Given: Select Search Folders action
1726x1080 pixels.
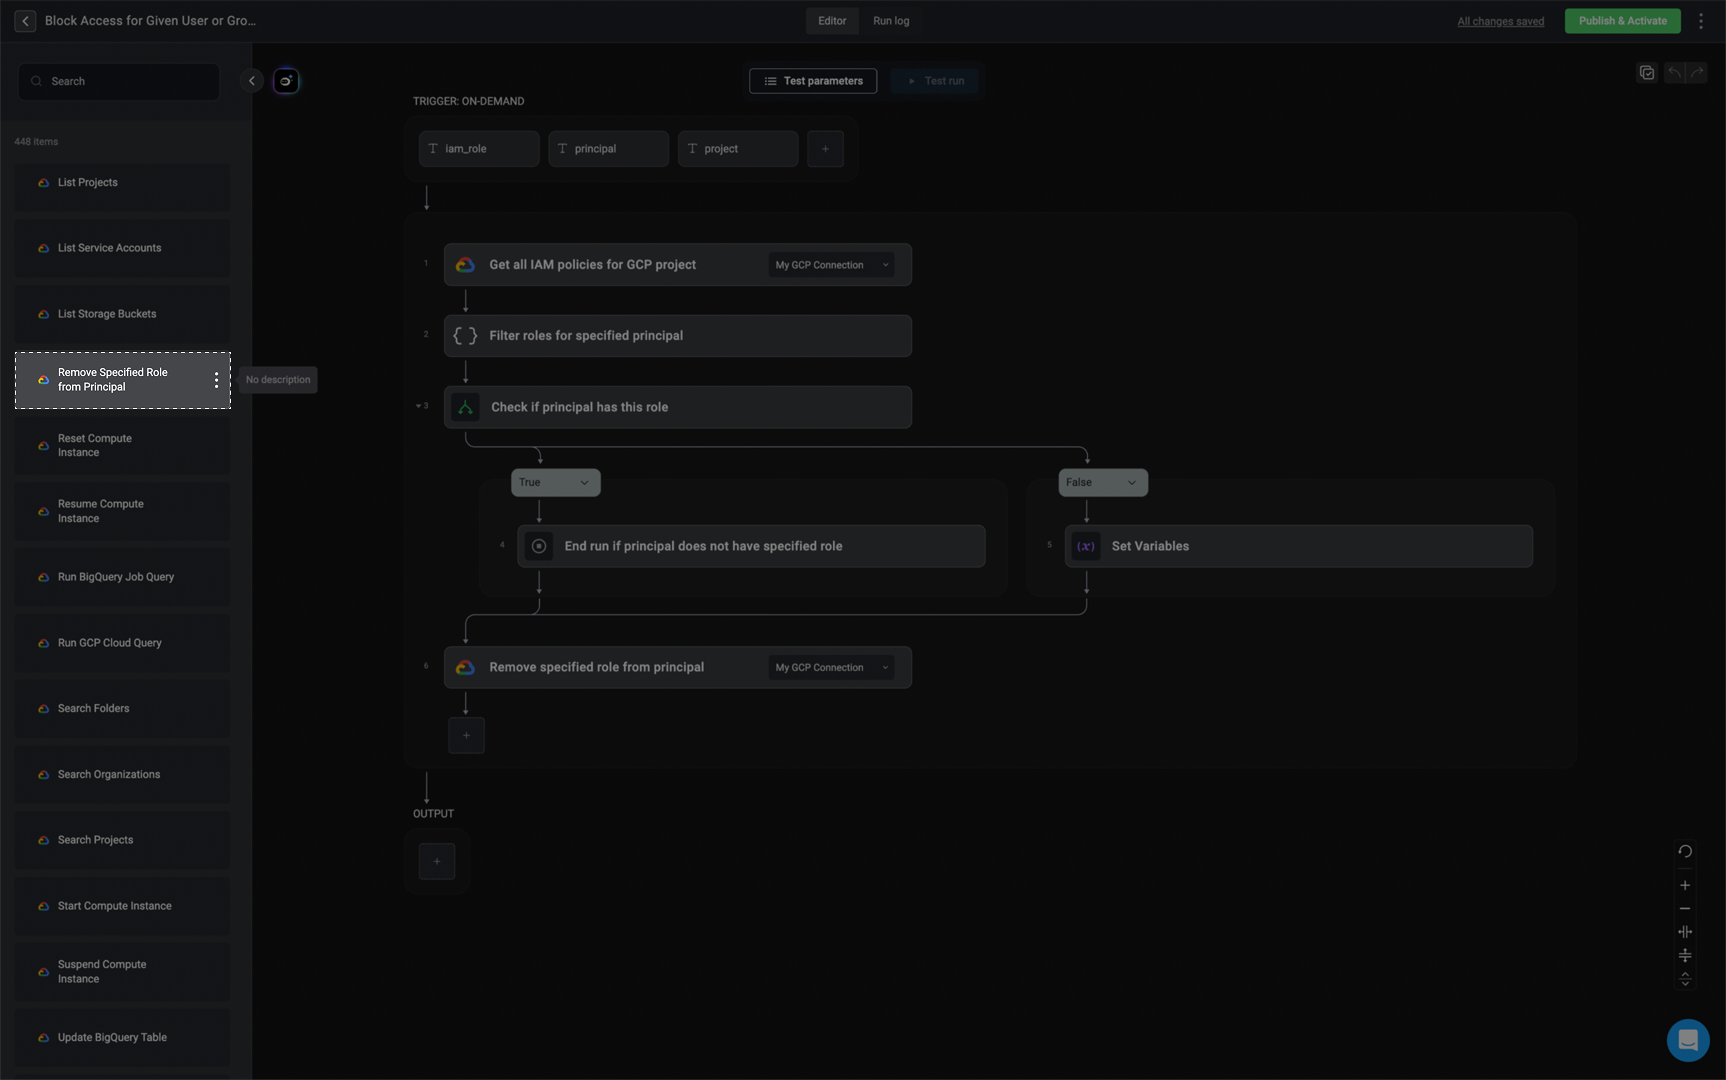Looking at the screenshot, I should 122,709.
